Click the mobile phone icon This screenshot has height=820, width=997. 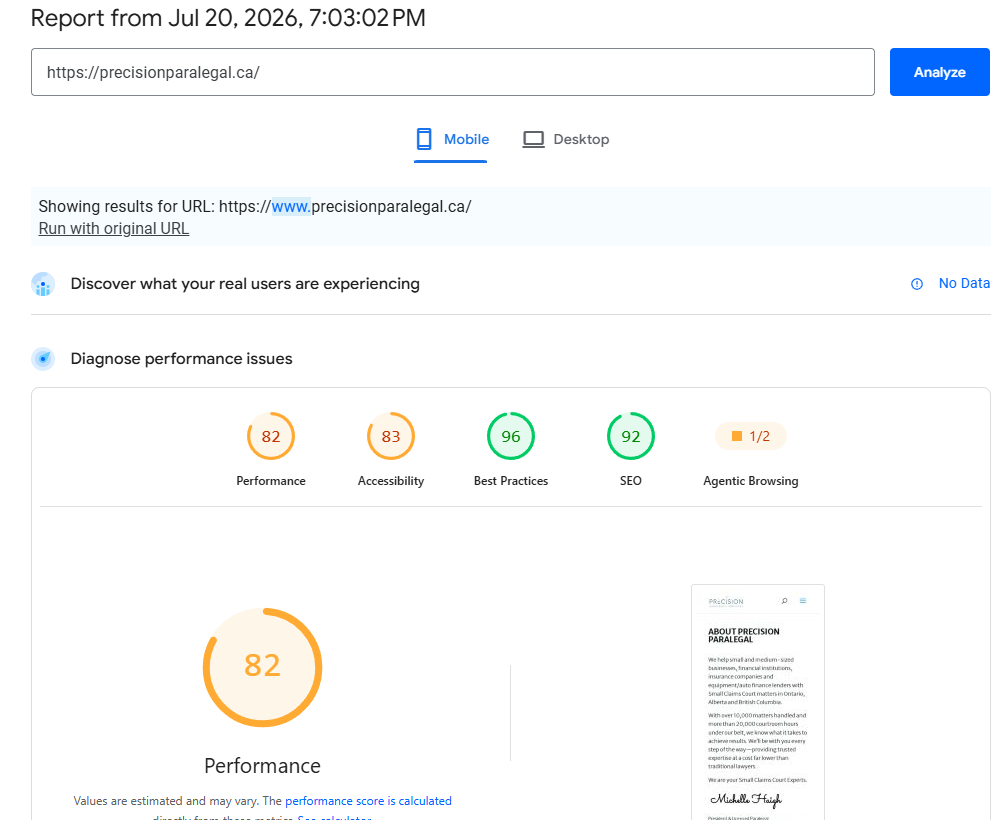(x=424, y=139)
